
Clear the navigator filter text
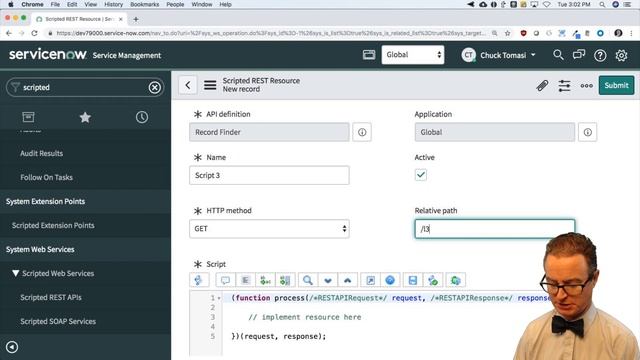pos(155,87)
